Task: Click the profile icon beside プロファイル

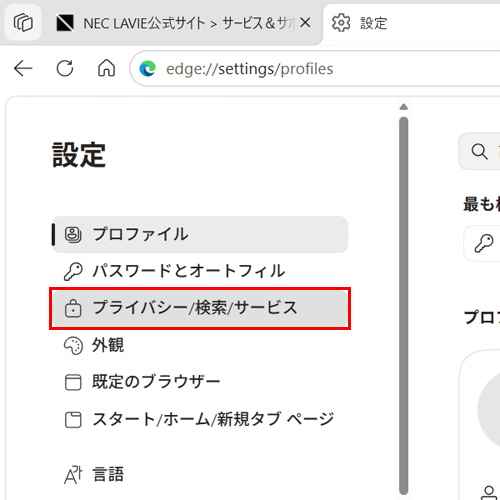Action: point(73,235)
